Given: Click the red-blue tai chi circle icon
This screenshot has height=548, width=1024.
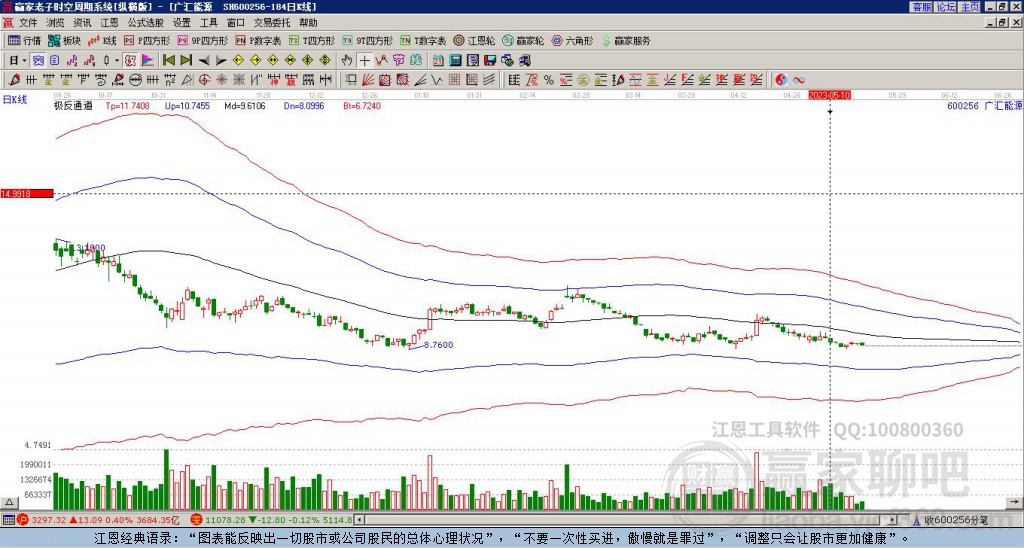Looking at the screenshot, I should click(781, 80).
